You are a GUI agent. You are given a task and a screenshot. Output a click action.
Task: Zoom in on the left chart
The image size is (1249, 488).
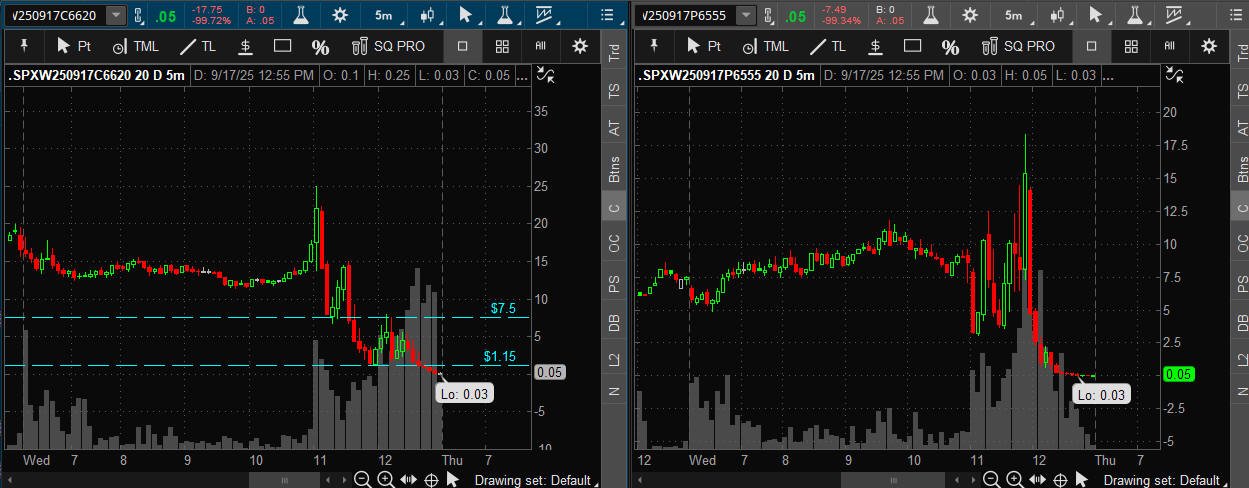[x=385, y=480]
